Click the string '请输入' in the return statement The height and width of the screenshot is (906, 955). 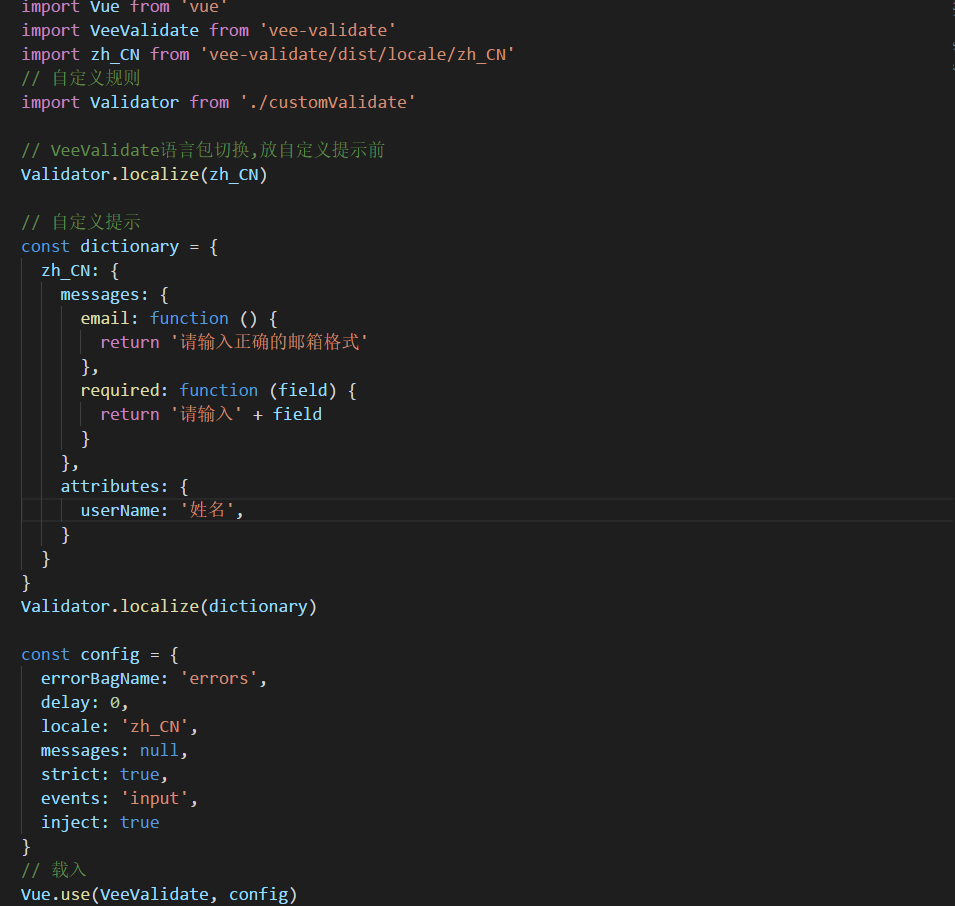point(206,414)
